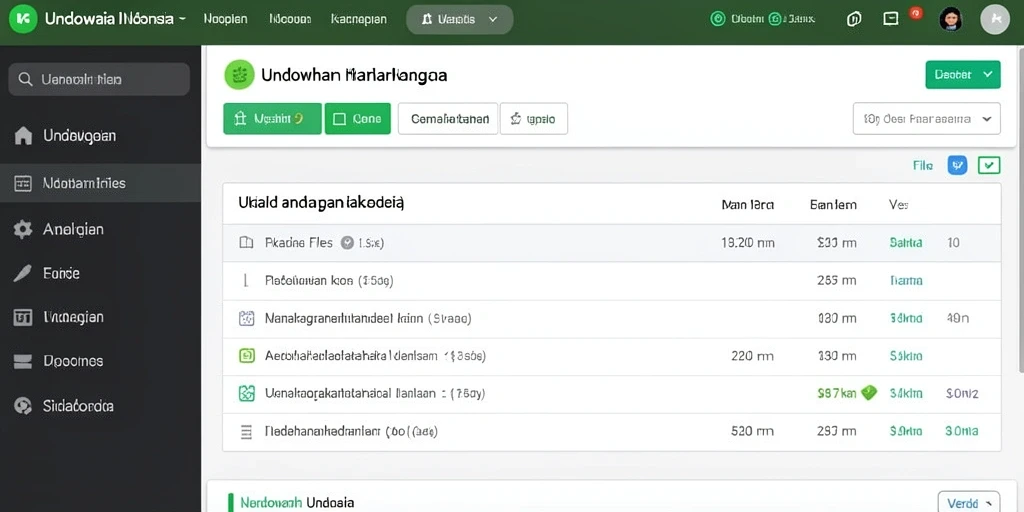Click the green S87 kan value

coord(837,393)
